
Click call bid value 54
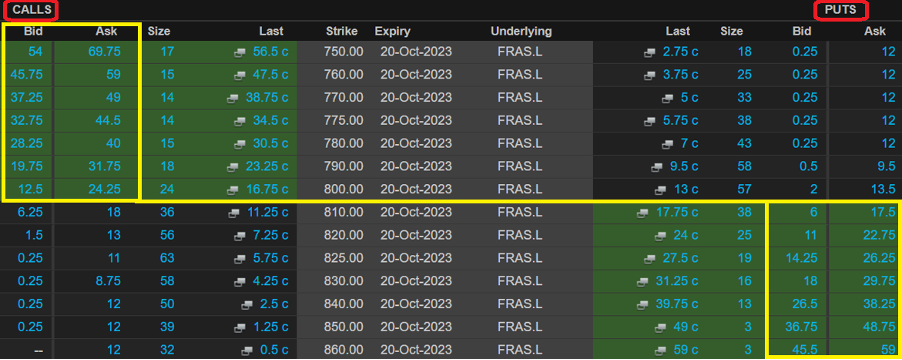35,52
